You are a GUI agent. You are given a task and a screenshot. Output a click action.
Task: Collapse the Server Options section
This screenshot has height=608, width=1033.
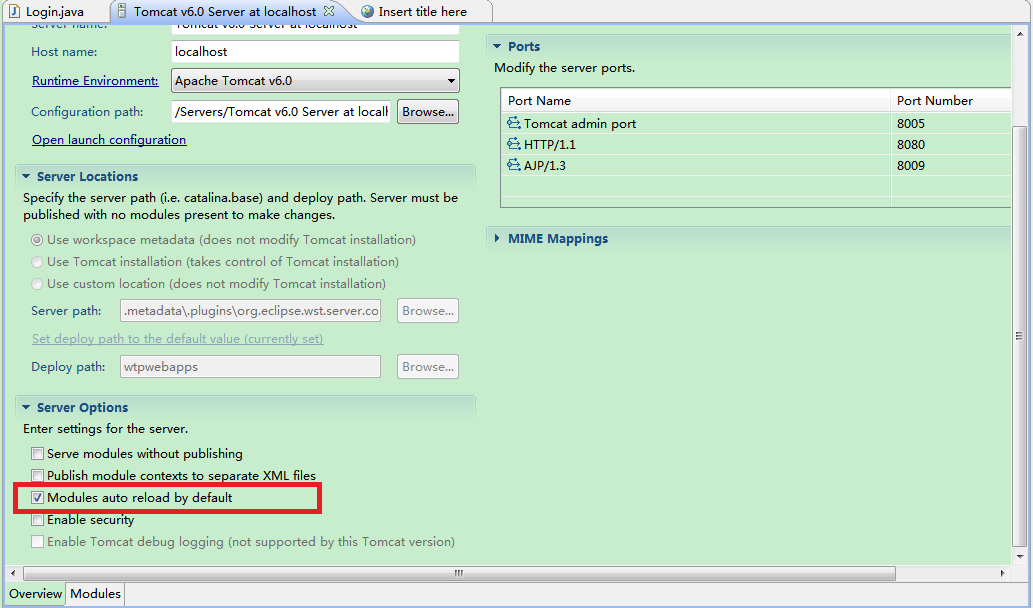[x=26, y=407]
